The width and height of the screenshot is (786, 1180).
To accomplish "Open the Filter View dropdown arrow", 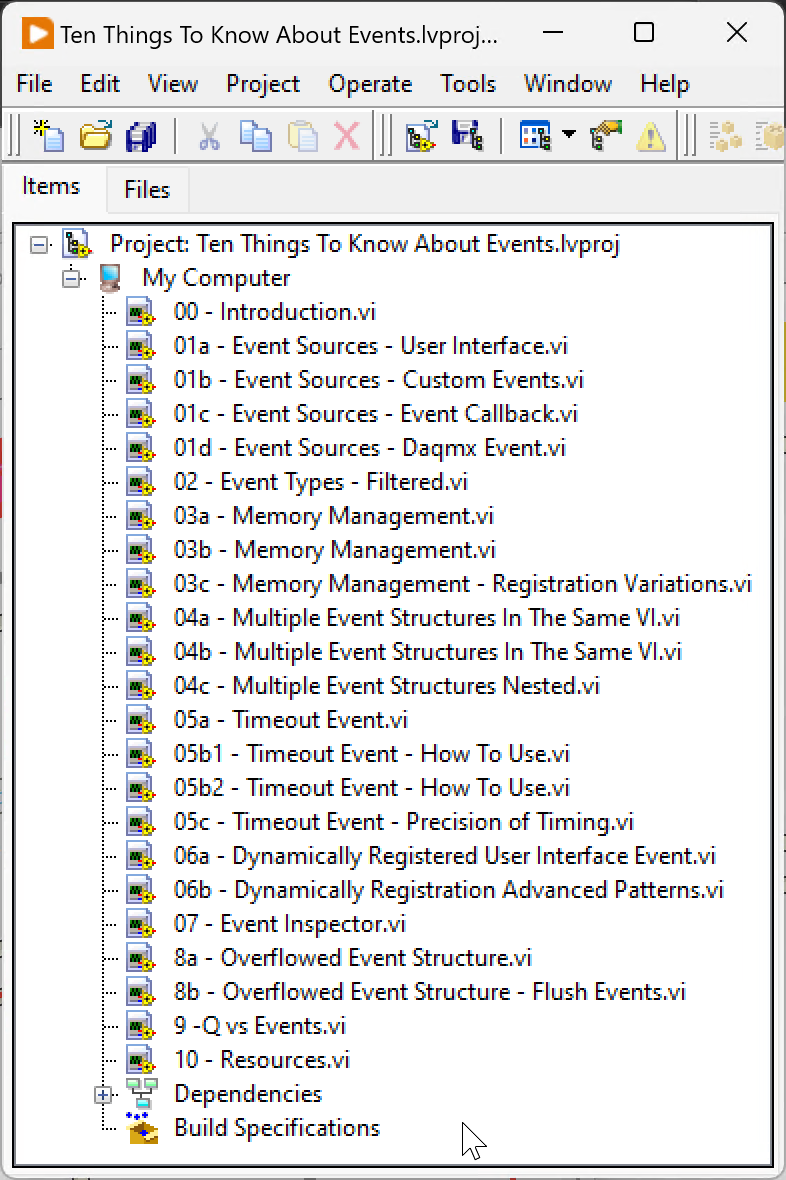I will pos(569,135).
